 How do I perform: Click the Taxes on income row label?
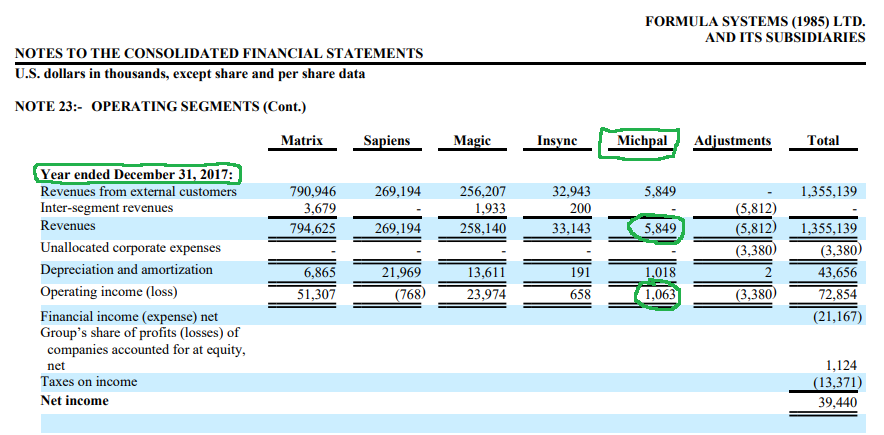89,381
